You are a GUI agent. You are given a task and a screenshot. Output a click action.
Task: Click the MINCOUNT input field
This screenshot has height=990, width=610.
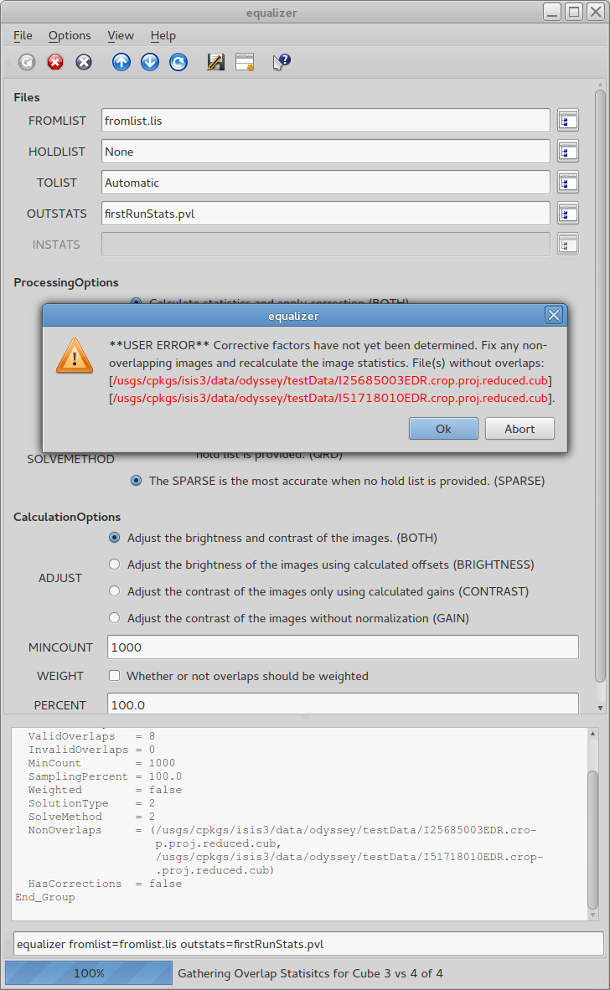(x=342, y=647)
